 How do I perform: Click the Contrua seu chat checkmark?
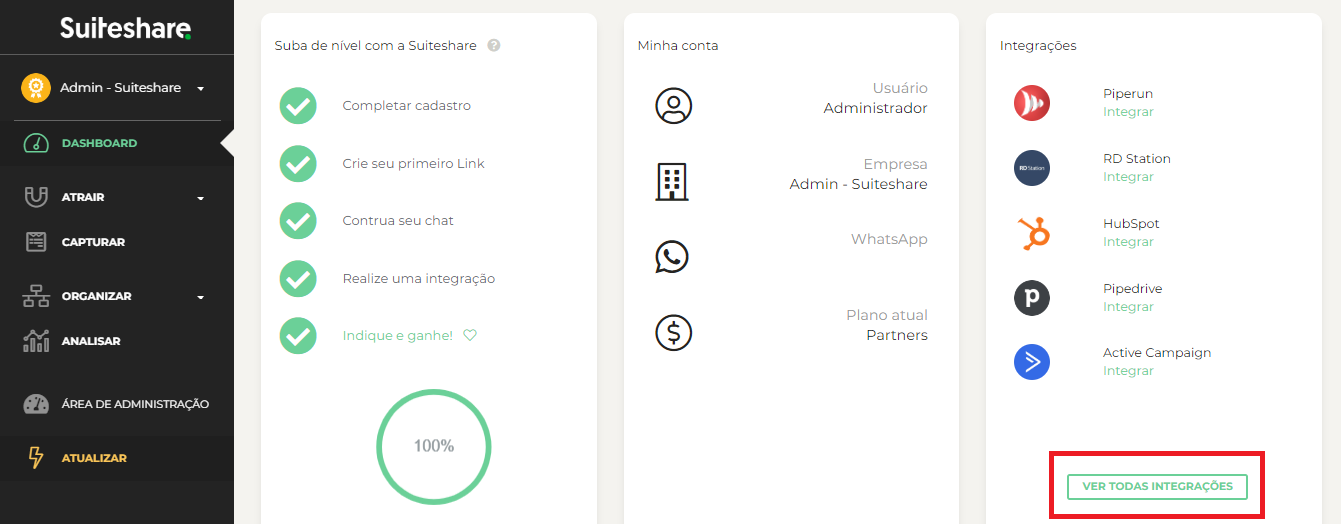click(298, 221)
